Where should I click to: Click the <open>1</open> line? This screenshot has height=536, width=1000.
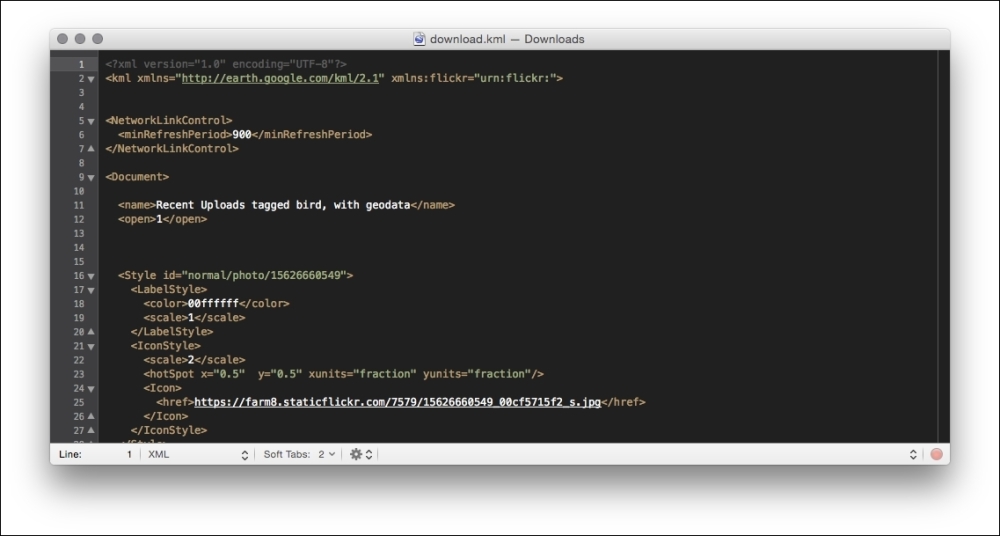click(163, 220)
